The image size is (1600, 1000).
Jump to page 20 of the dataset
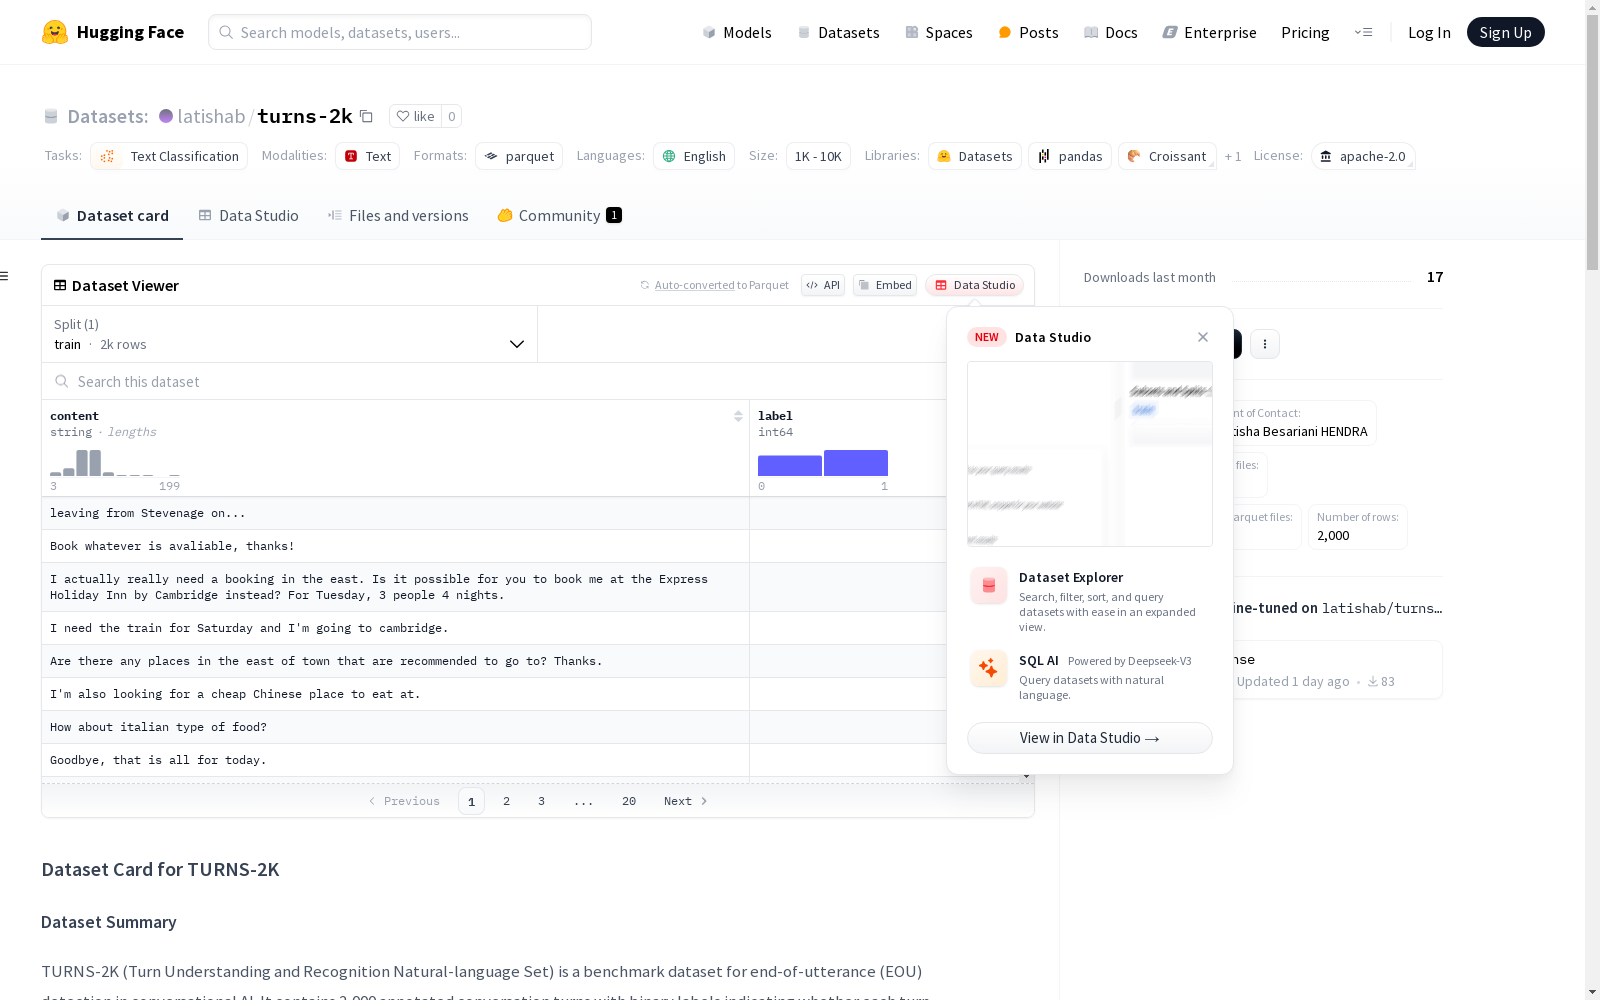(x=629, y=801)
